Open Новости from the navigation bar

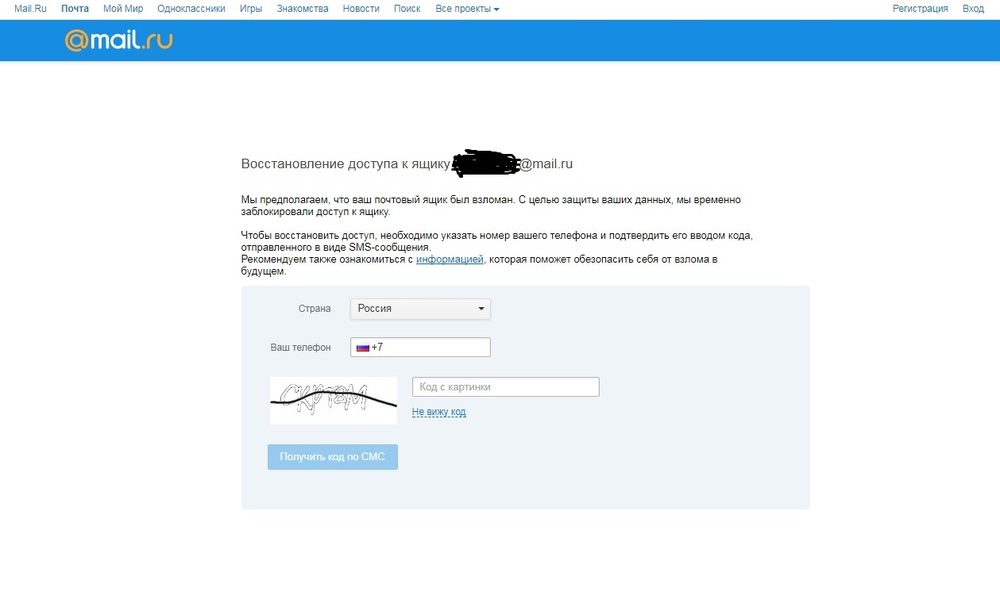pyautogui.click(x=361, y=9)
